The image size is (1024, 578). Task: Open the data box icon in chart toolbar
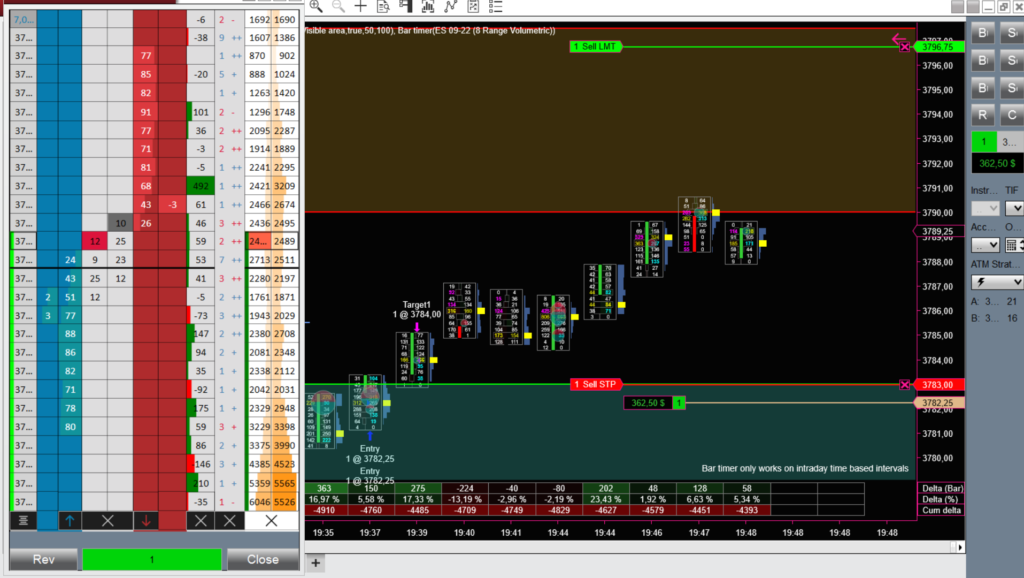tap(383, 6)
